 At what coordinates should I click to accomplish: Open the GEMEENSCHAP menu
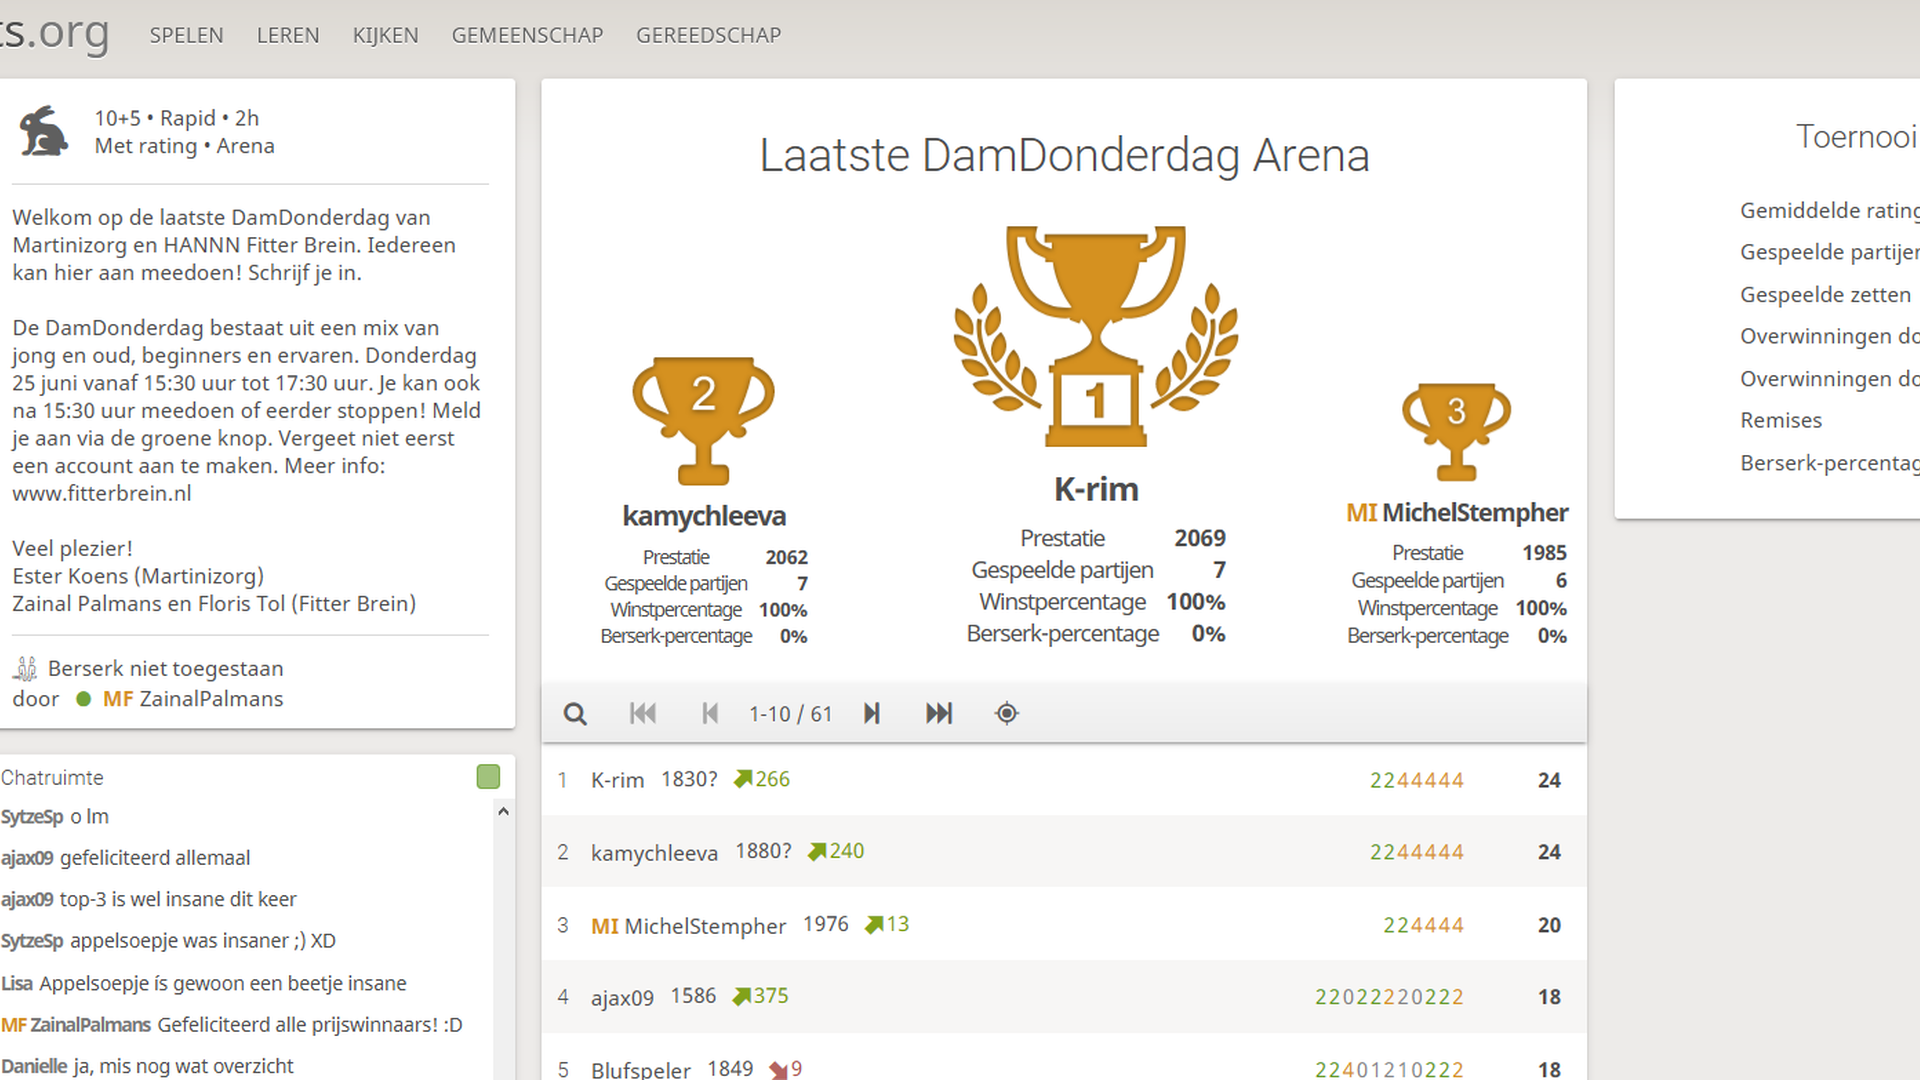527,35
